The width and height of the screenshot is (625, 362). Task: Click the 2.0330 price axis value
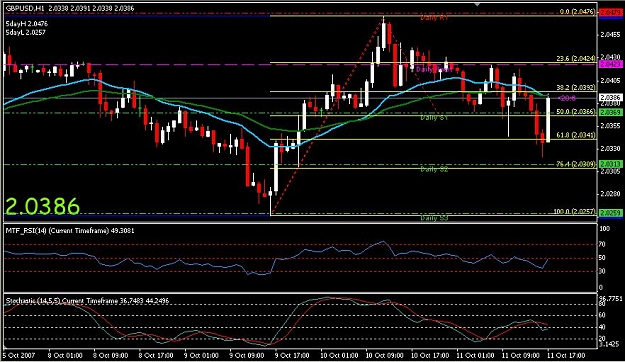611,149
